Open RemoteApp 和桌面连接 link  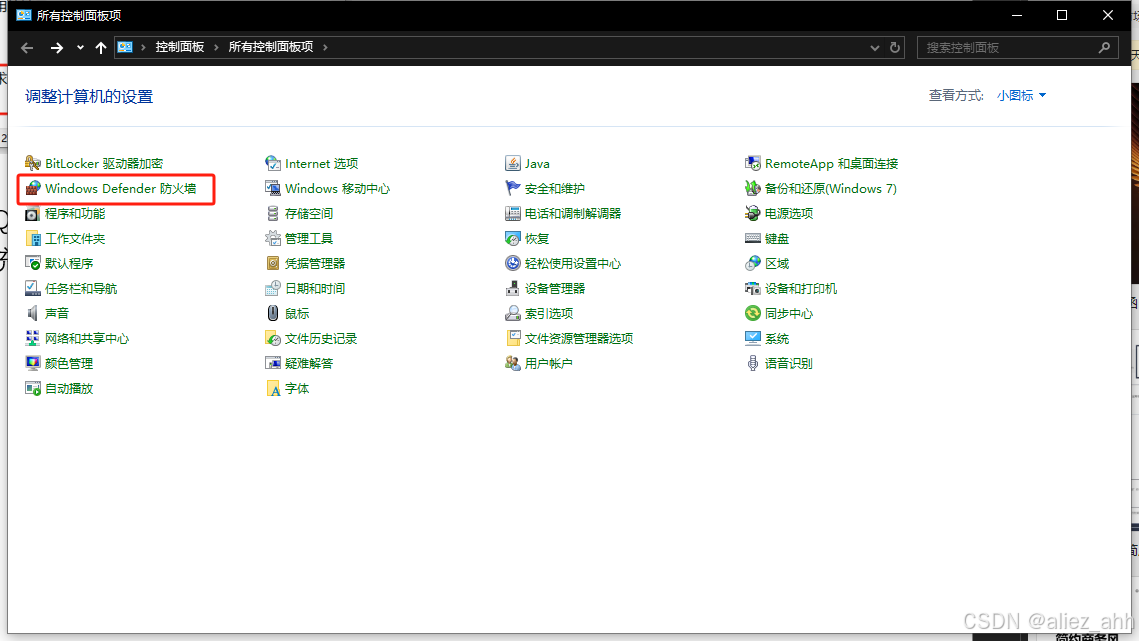pyautogui.click(x=832, y=164)
